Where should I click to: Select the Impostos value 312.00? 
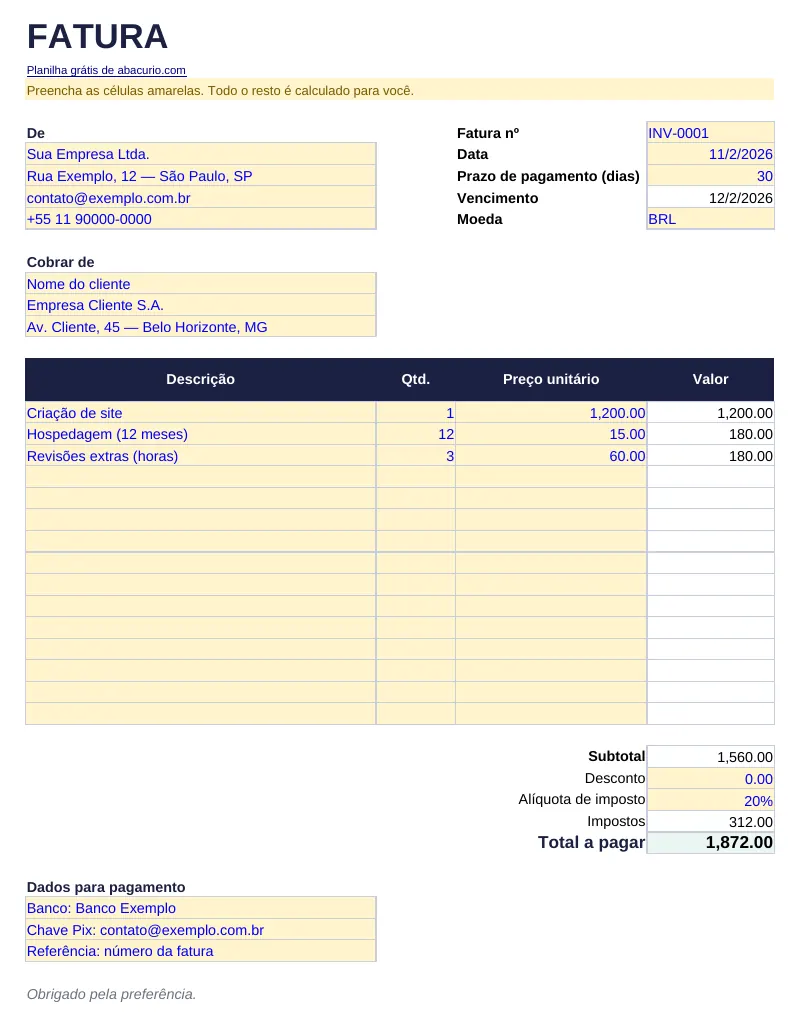pyautogui.click(x=711, y=821)
